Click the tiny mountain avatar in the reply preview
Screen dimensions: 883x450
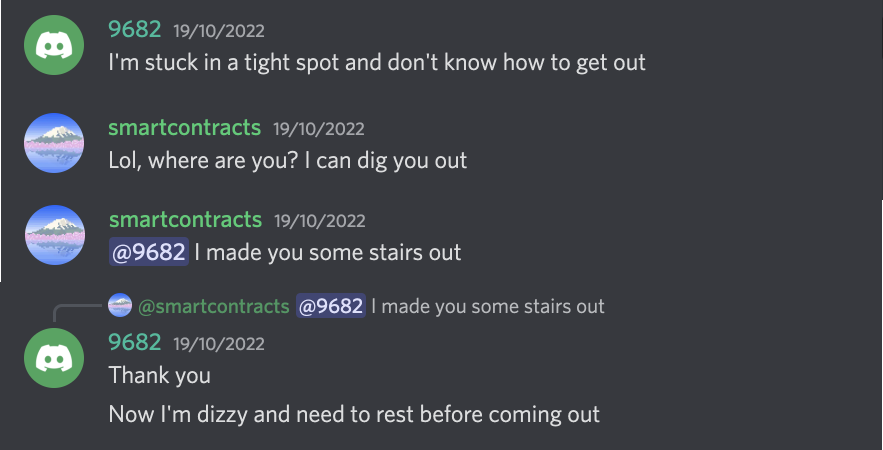120,305
